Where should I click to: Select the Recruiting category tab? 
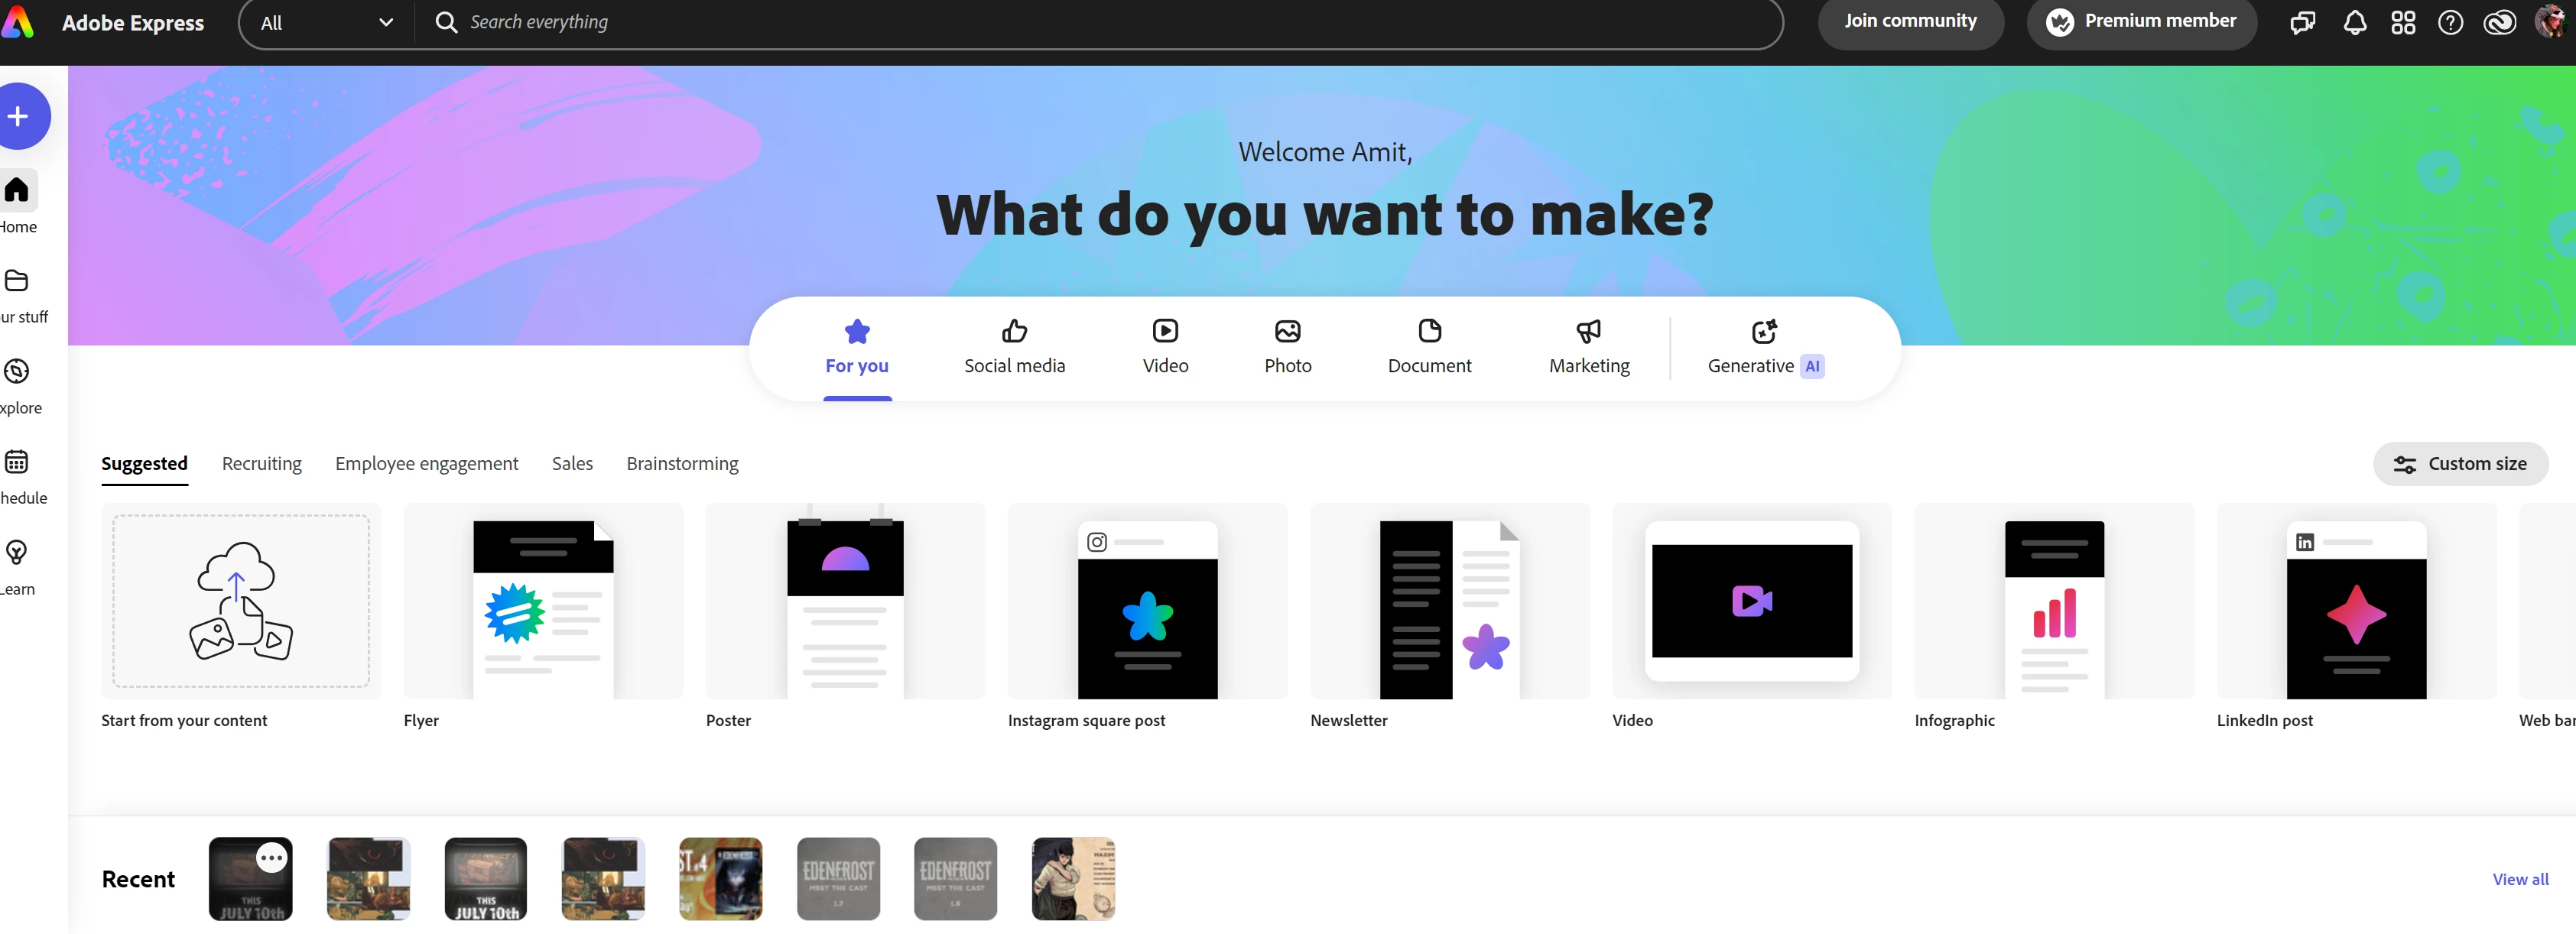262,464
